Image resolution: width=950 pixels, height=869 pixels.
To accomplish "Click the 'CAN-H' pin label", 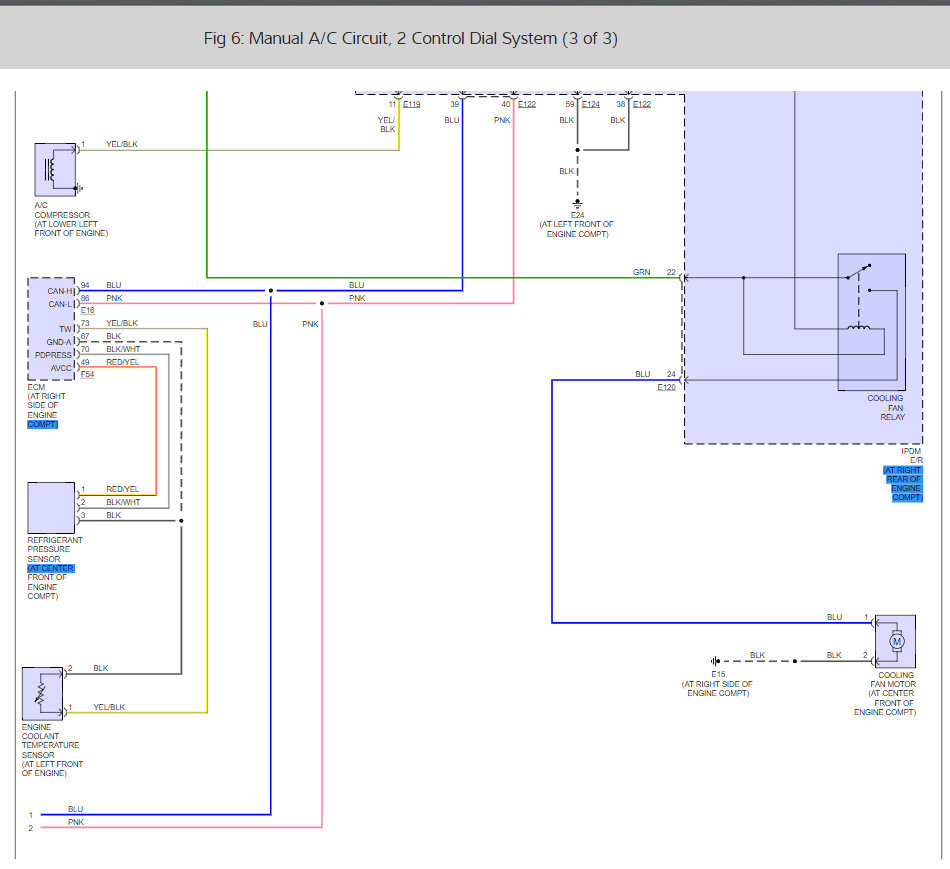I will click(x=59, y=291).
